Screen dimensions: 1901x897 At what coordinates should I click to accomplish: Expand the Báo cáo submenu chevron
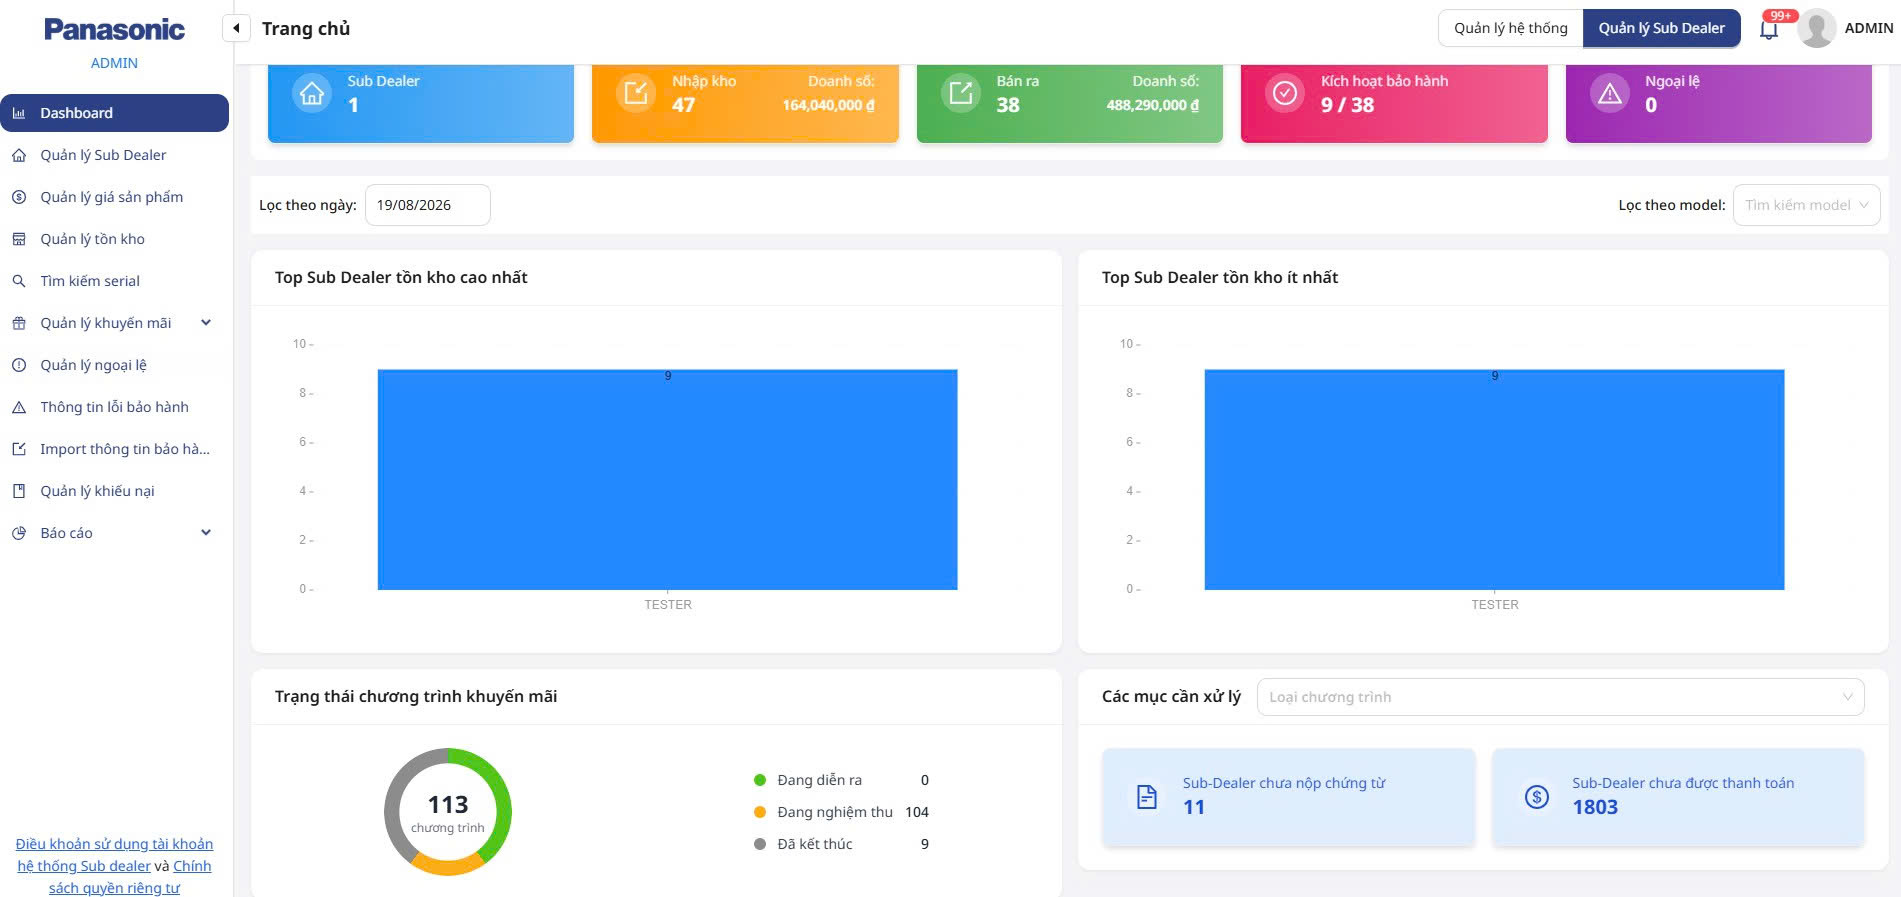point(206,533)
